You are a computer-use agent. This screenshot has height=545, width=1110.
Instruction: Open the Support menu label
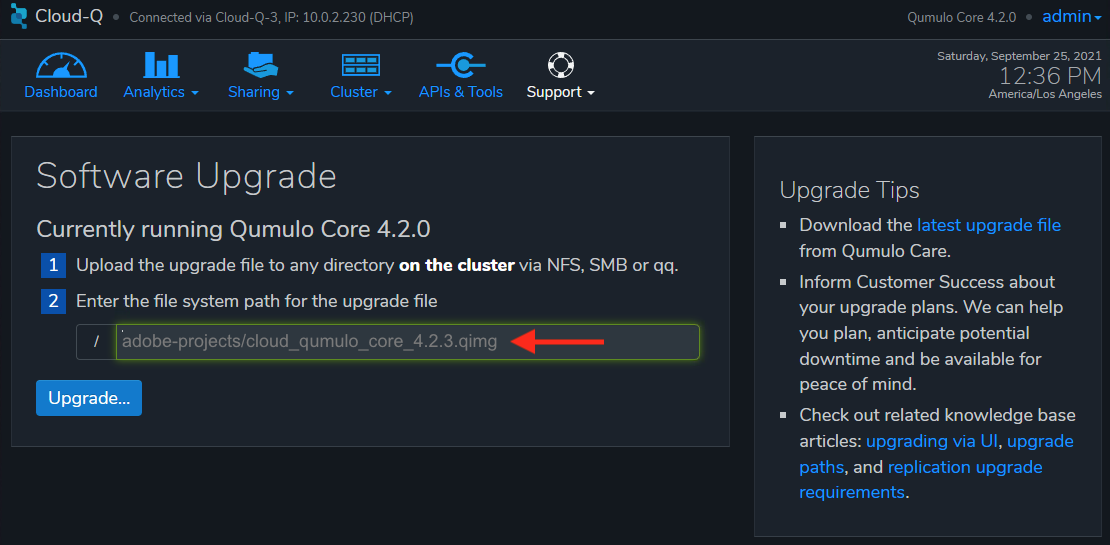(x=560, y=92)
